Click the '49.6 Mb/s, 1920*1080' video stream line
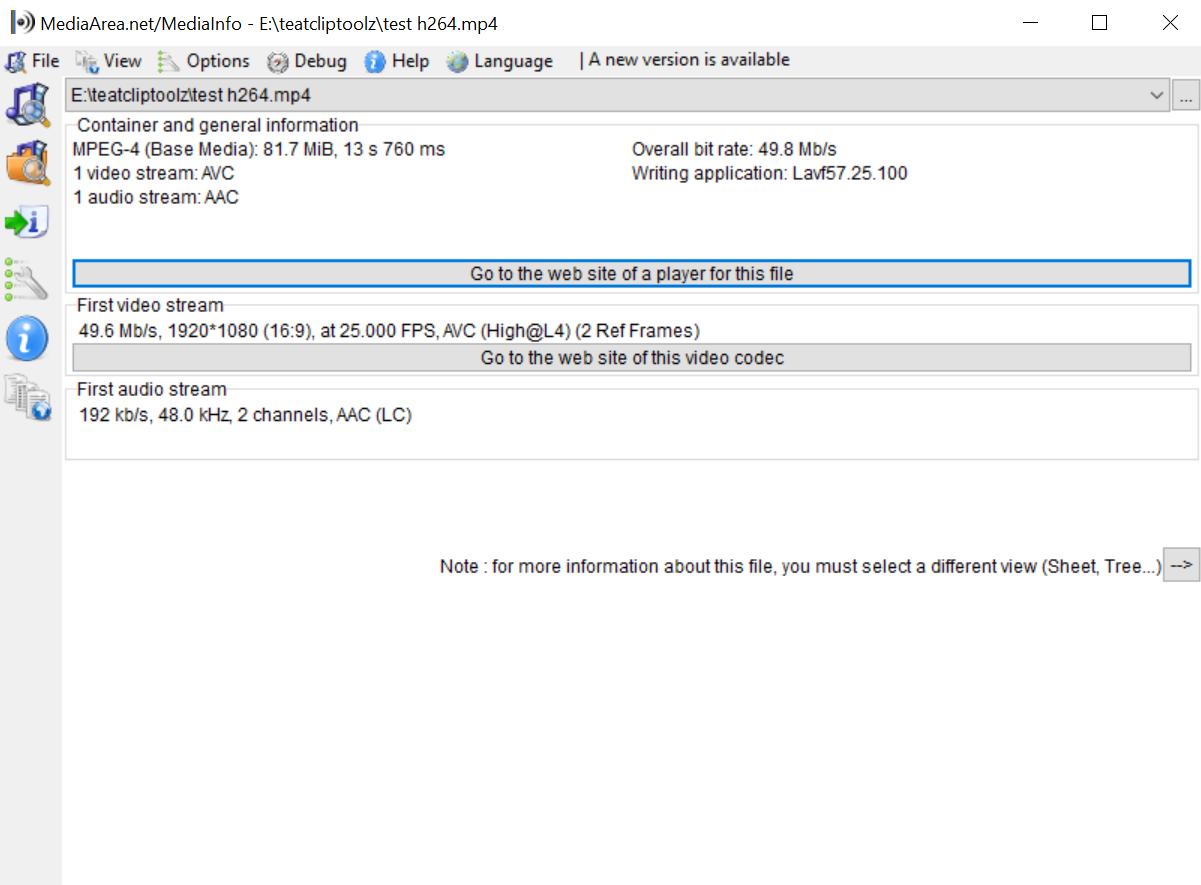 (x=389, y=330)
